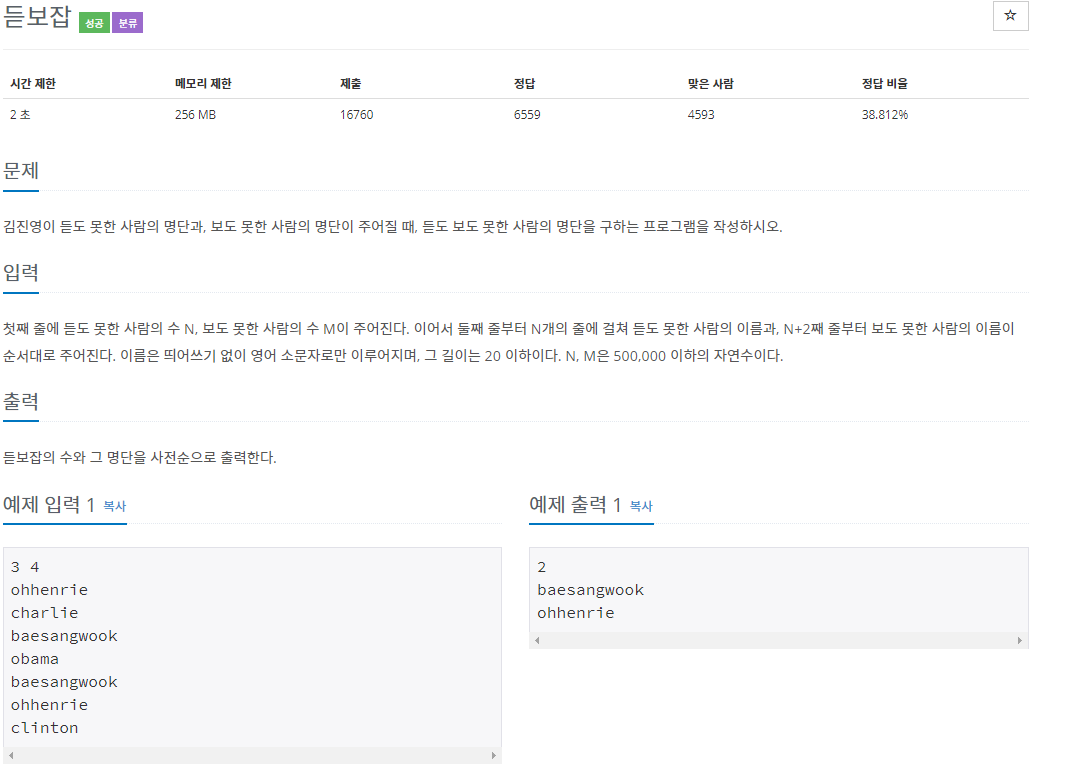Click the star favorite icon

[x=1010, y=16]
